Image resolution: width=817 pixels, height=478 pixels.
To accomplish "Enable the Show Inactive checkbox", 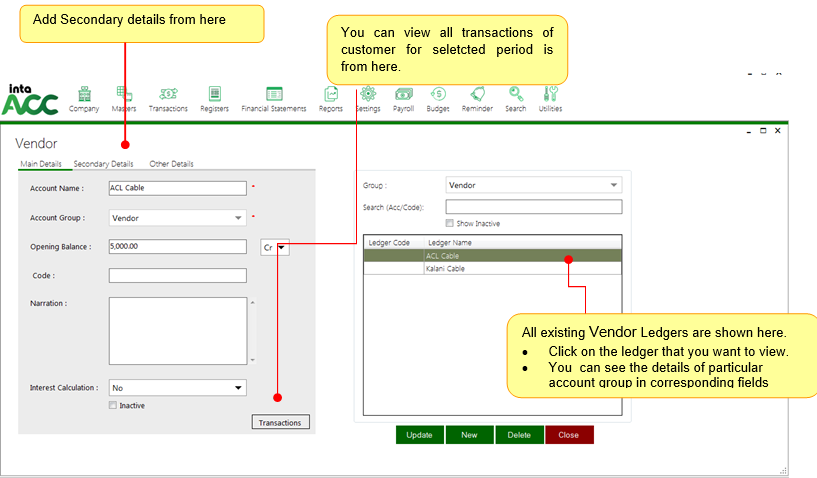I will click(449, 223).
